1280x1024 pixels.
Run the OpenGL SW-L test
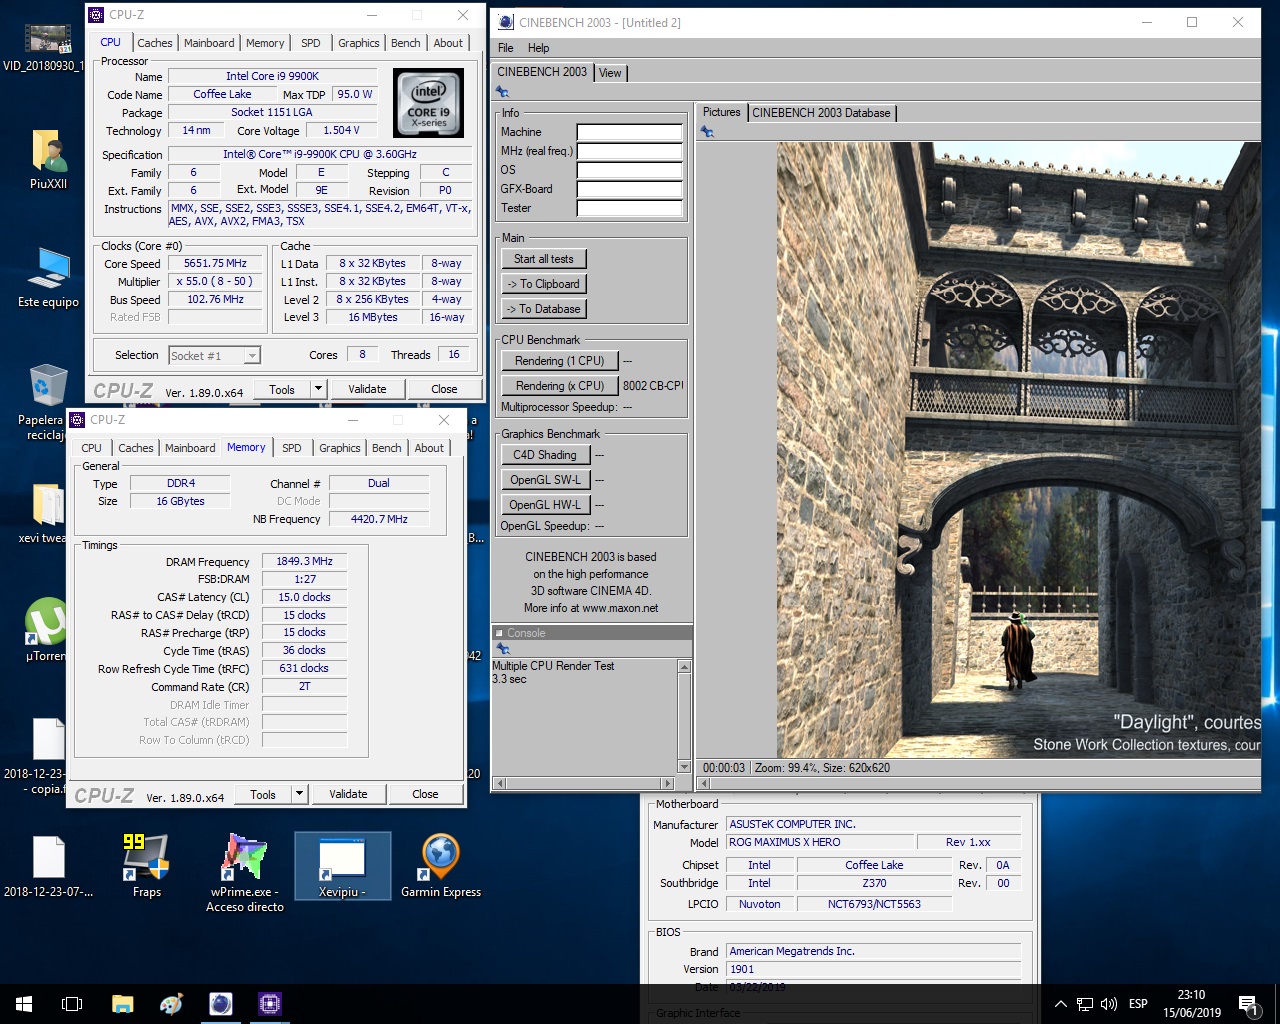545,480
